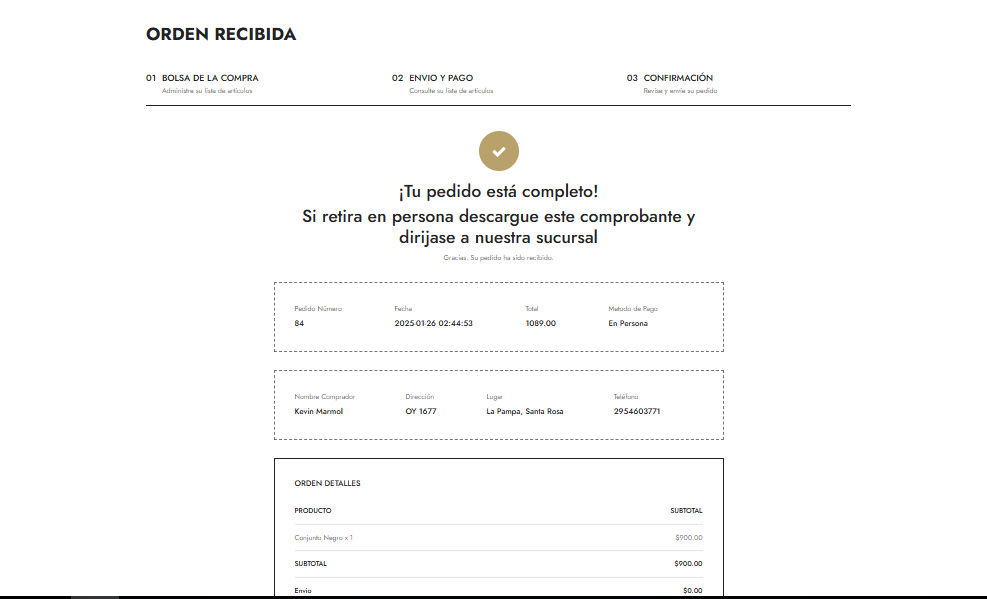
Task: Click the page scrollbar on the right
Action: tap(981, 300)
